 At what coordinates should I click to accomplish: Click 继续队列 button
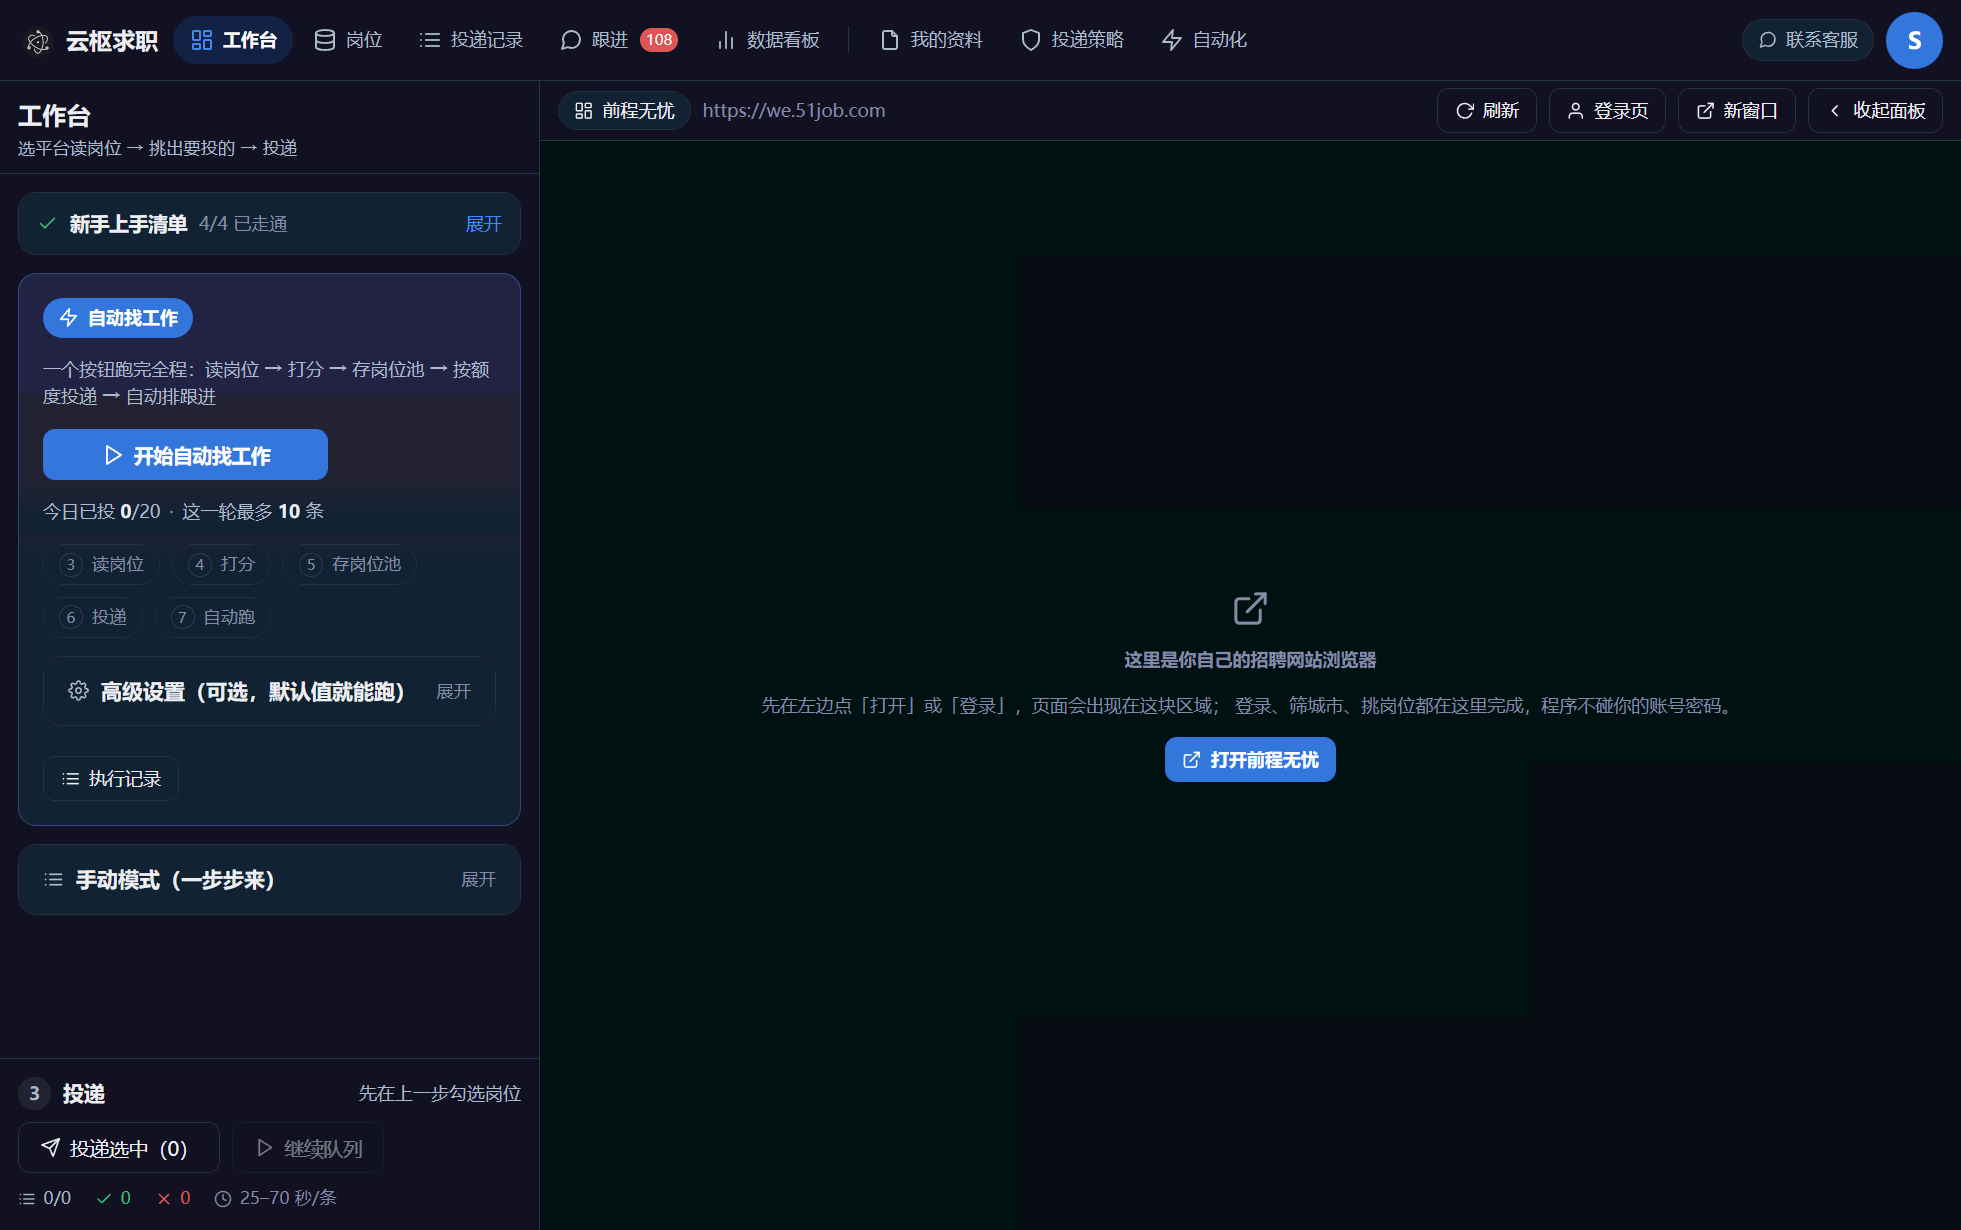coord(308,1148)
